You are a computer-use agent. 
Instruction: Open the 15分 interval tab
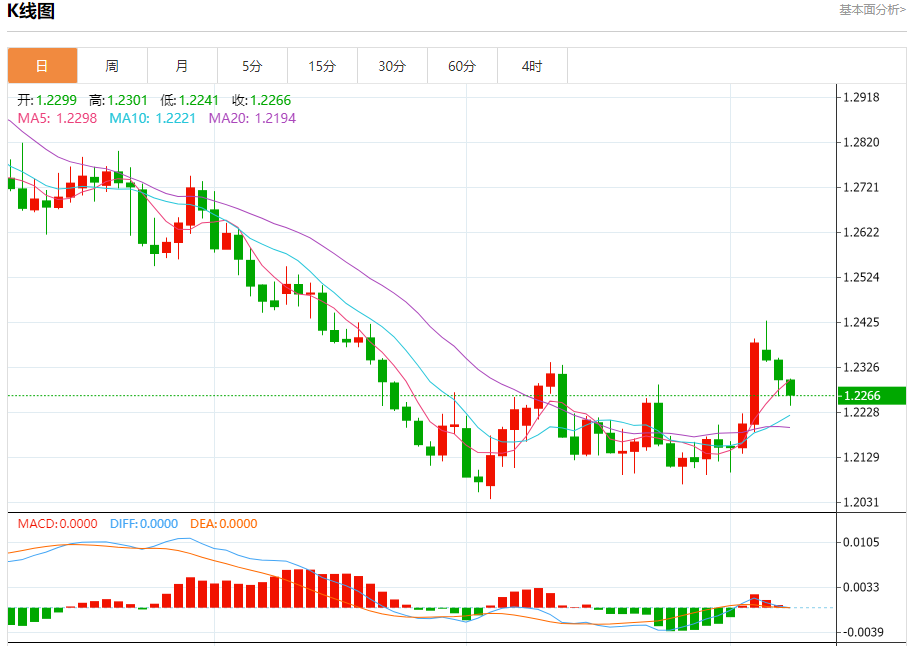pos(322,66)
